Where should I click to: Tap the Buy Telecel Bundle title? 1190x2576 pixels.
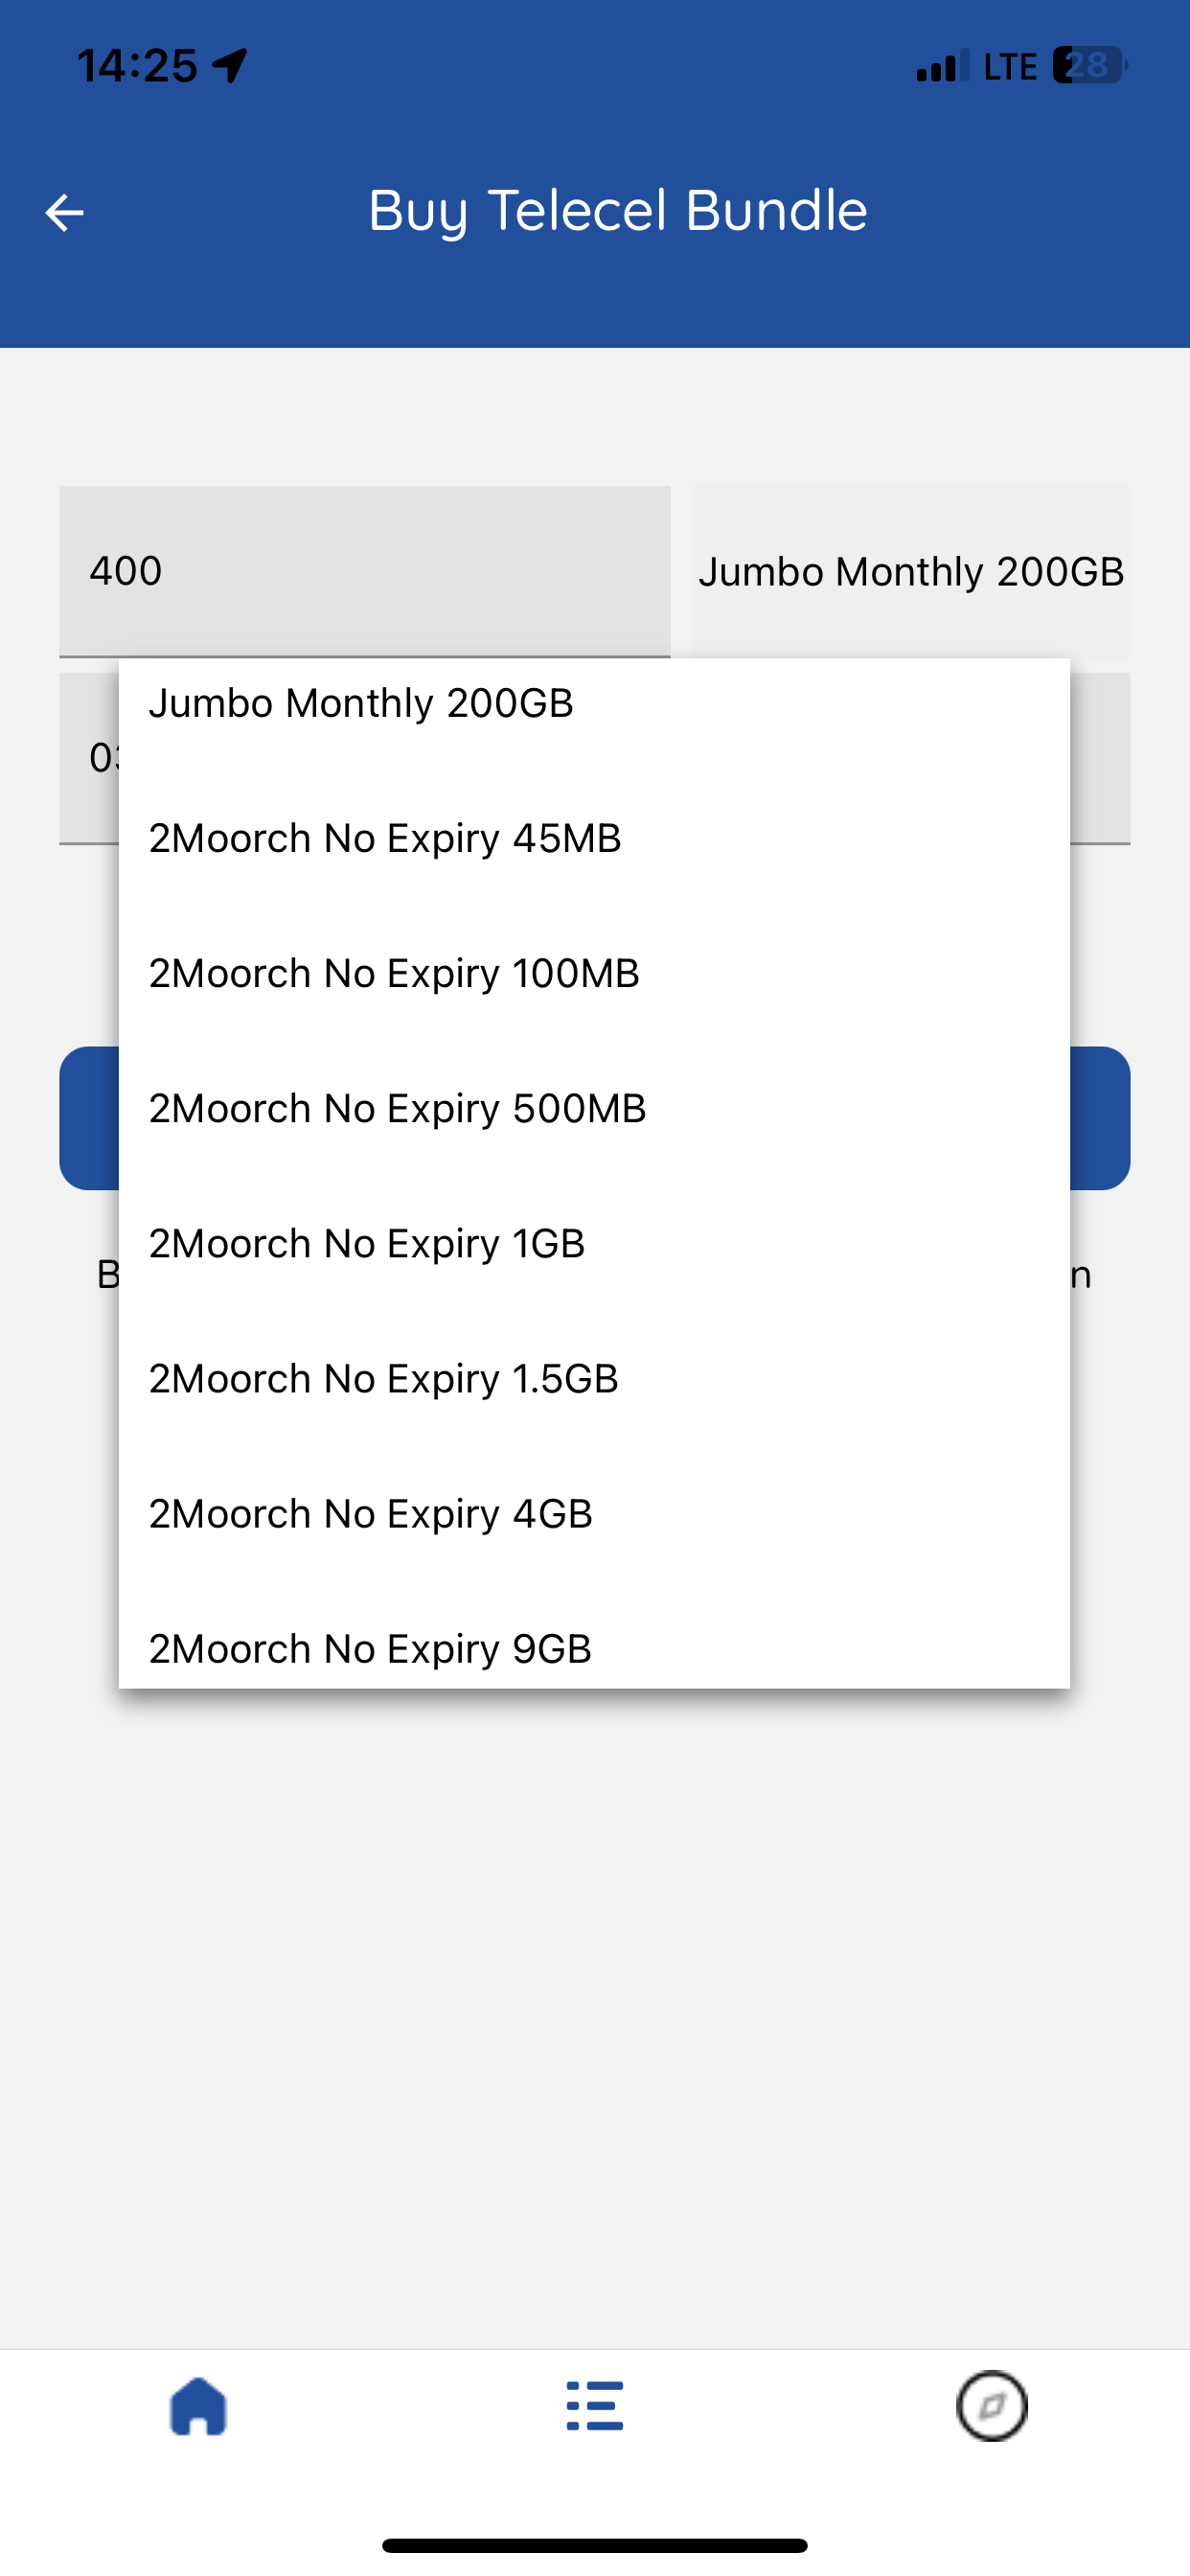coord(617,211)
